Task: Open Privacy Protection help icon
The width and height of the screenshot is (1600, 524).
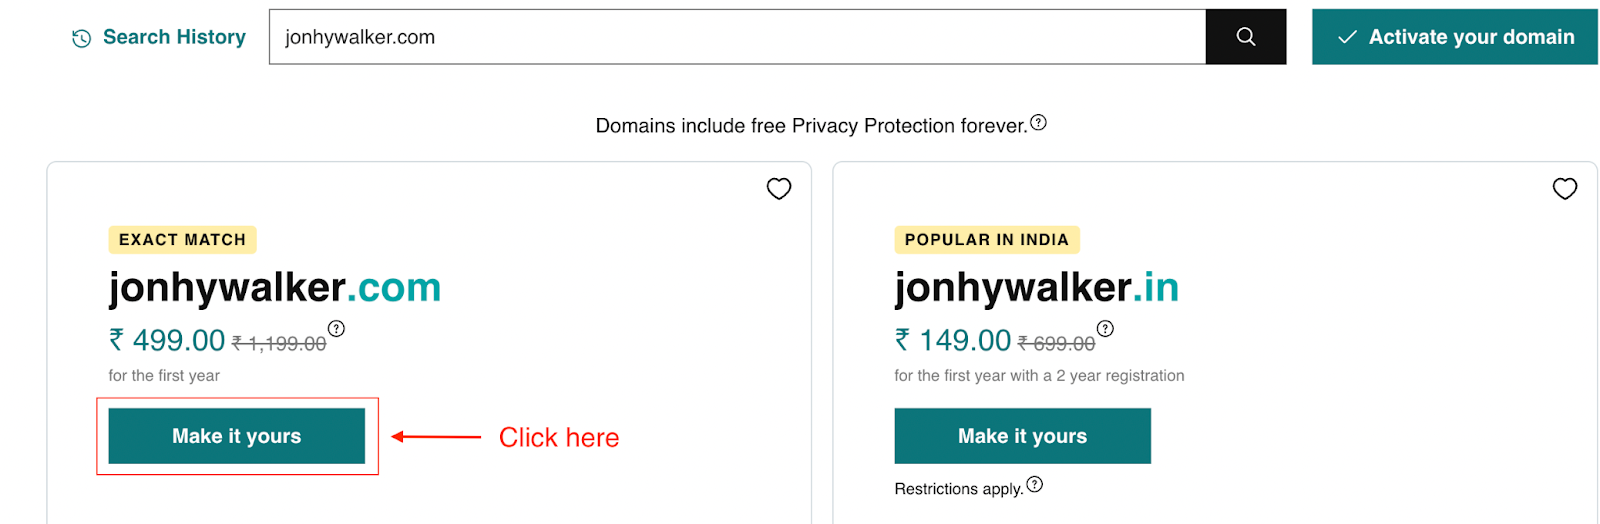Action: click(x=1038, y=122)
